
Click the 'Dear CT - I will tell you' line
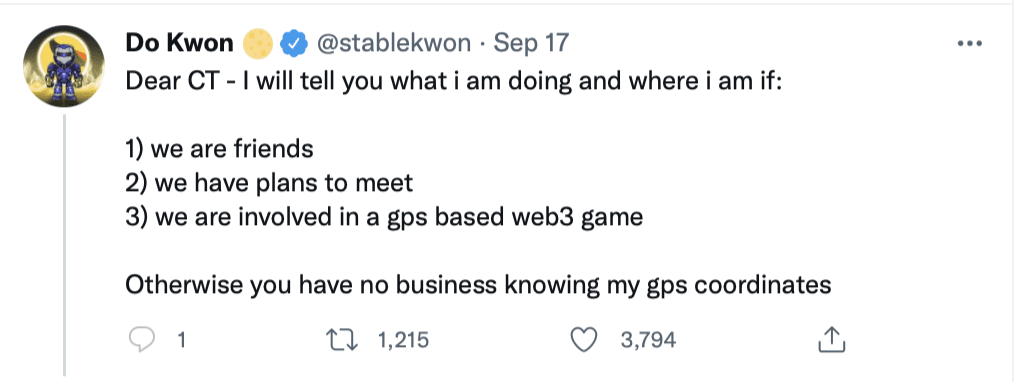click(x=453, y=82)
